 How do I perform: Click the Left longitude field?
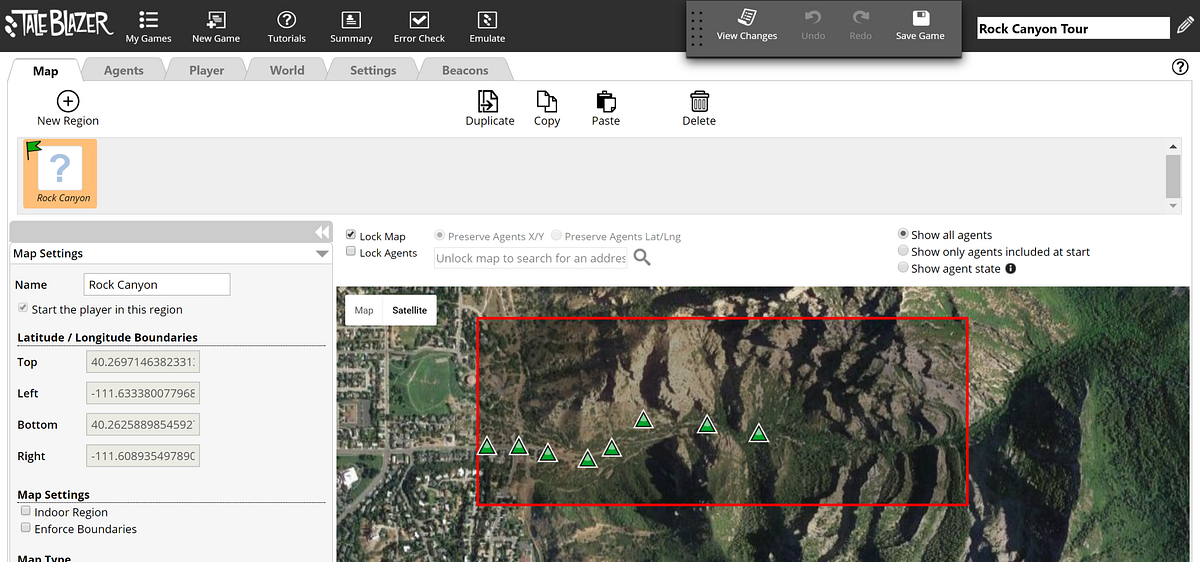tap(143, 393)
